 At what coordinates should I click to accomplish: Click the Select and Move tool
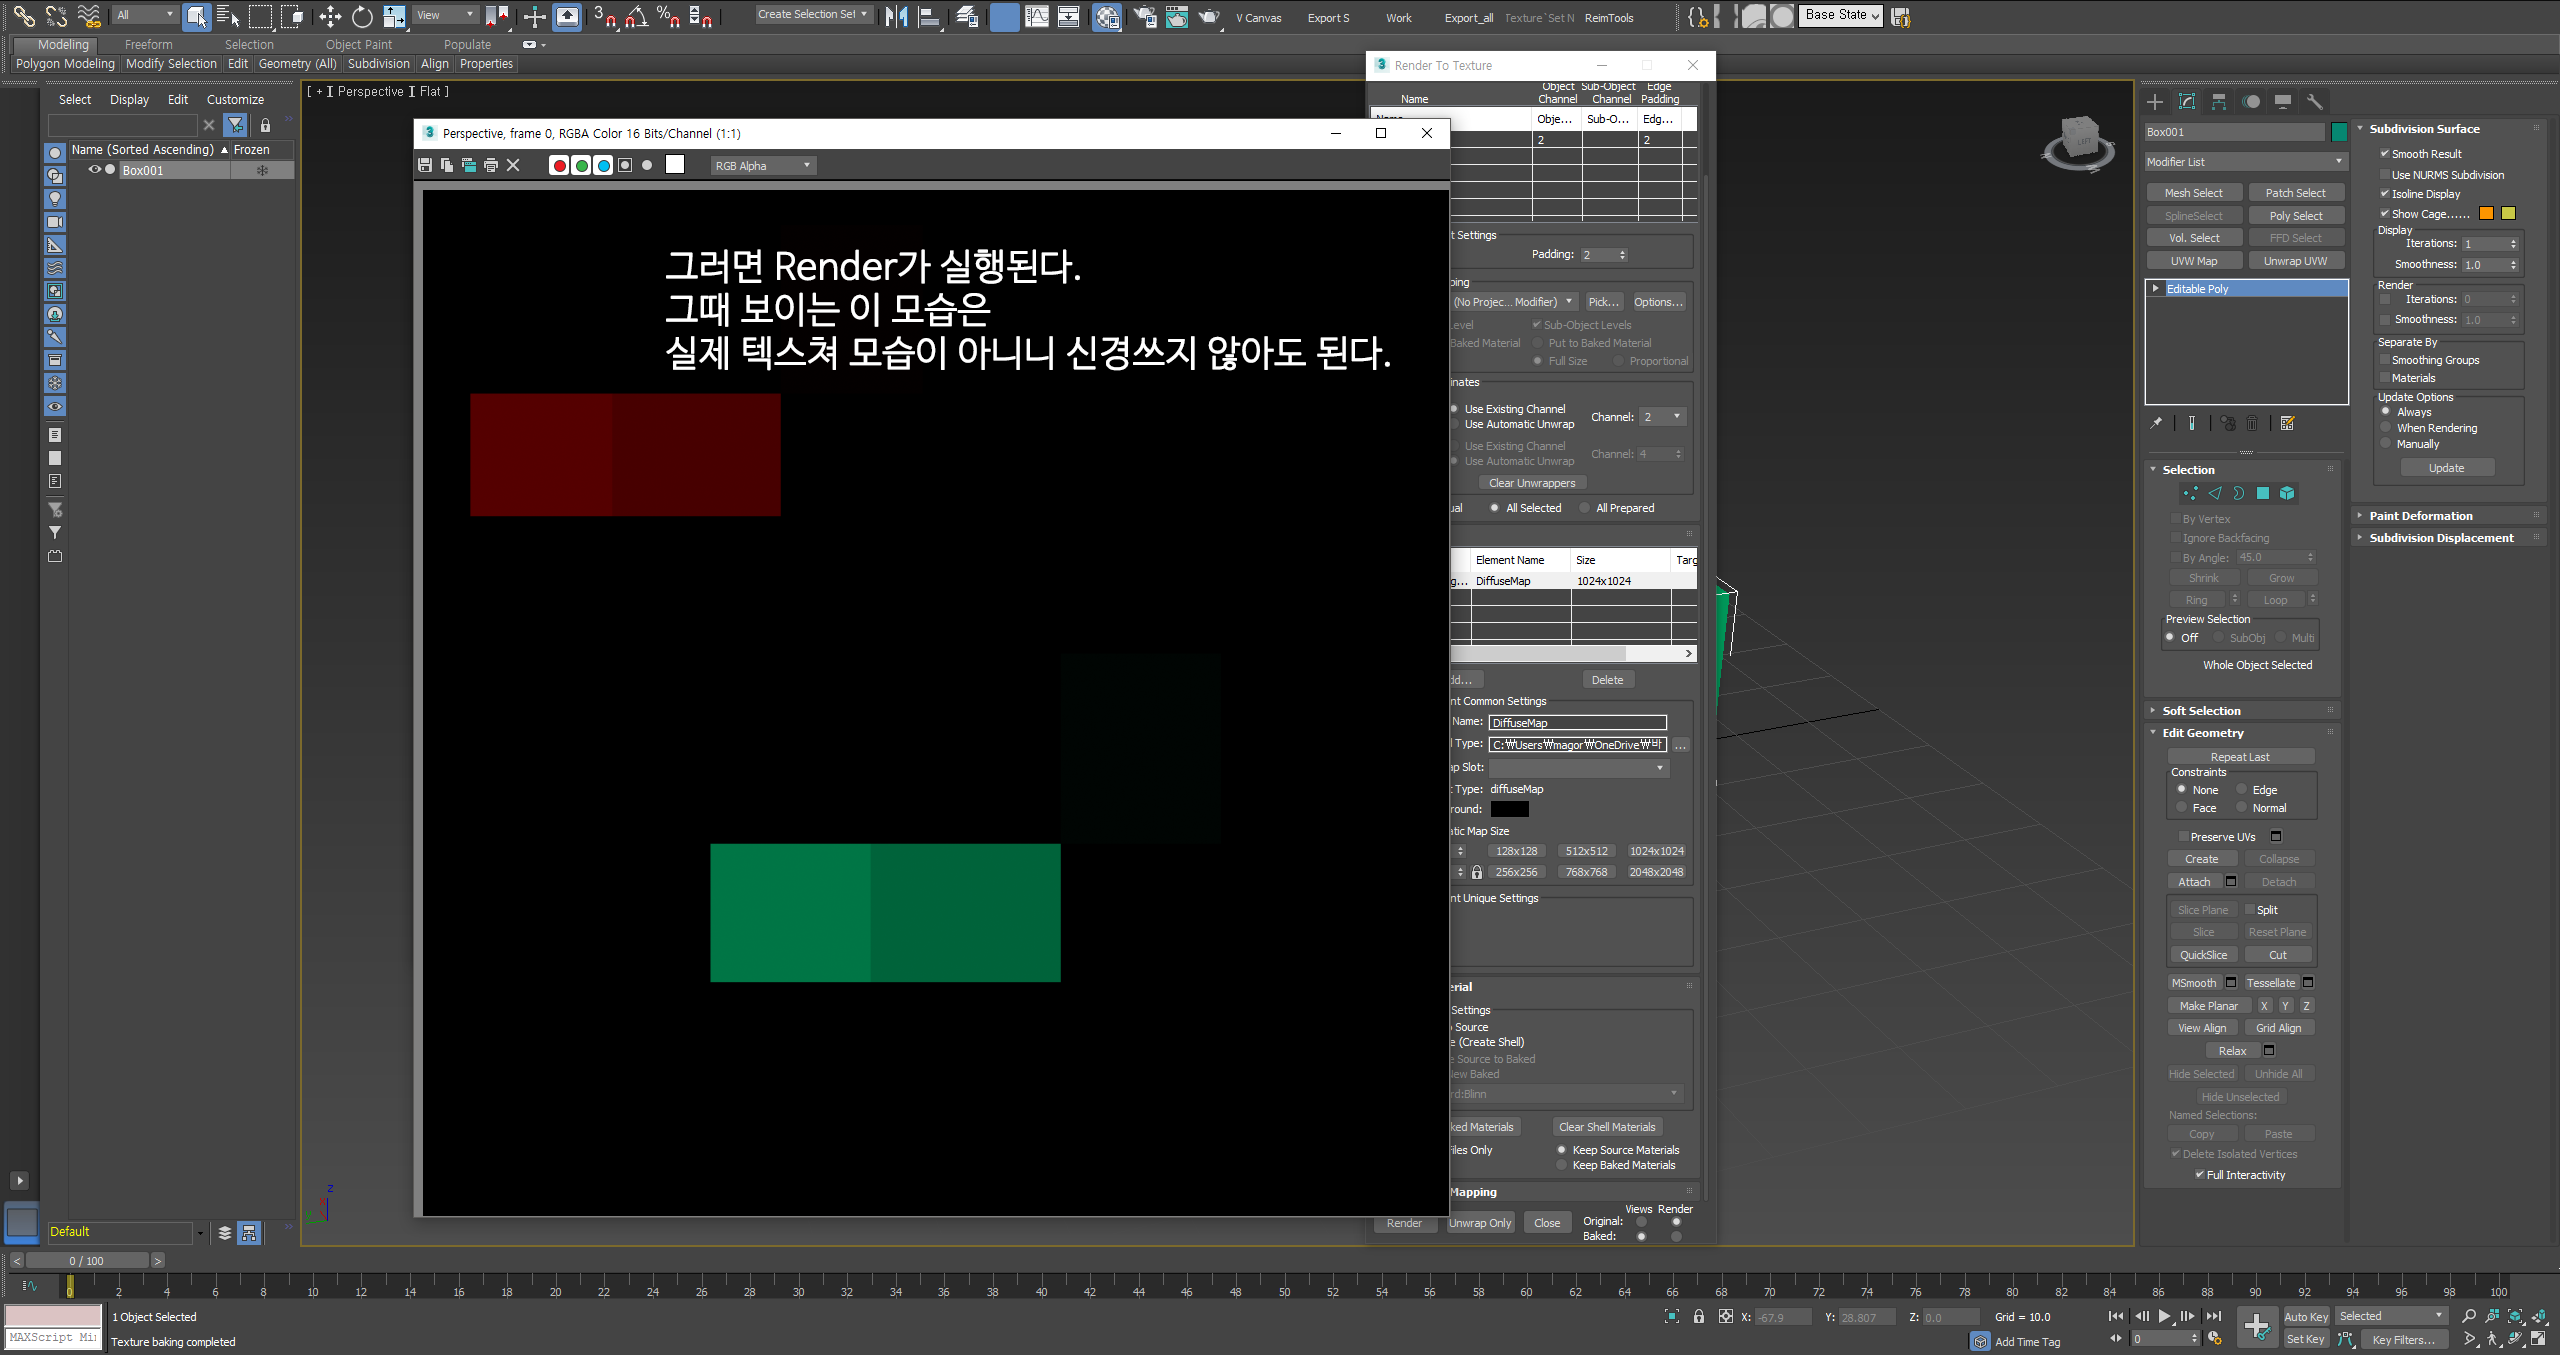[x=330, y=16]
